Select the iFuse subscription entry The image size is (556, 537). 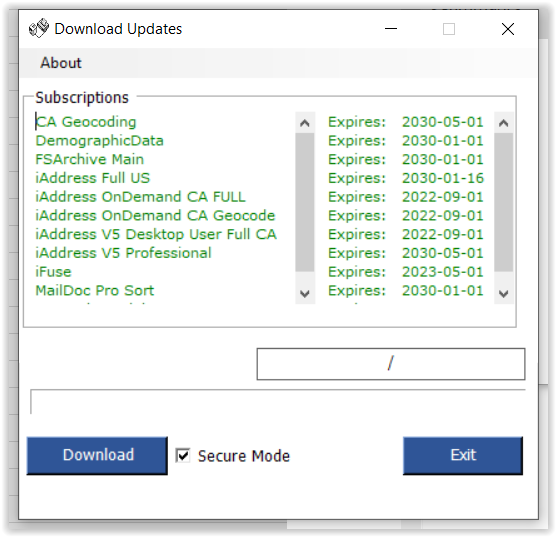pos(54,272)
